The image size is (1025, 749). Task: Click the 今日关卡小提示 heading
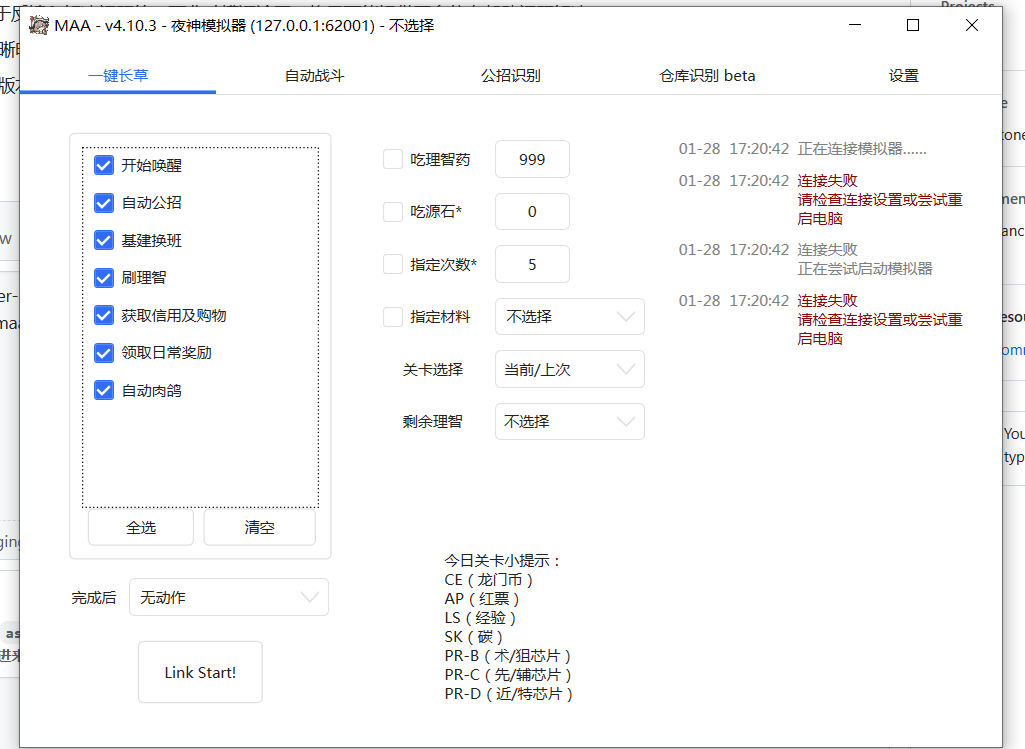coord(502,561)
